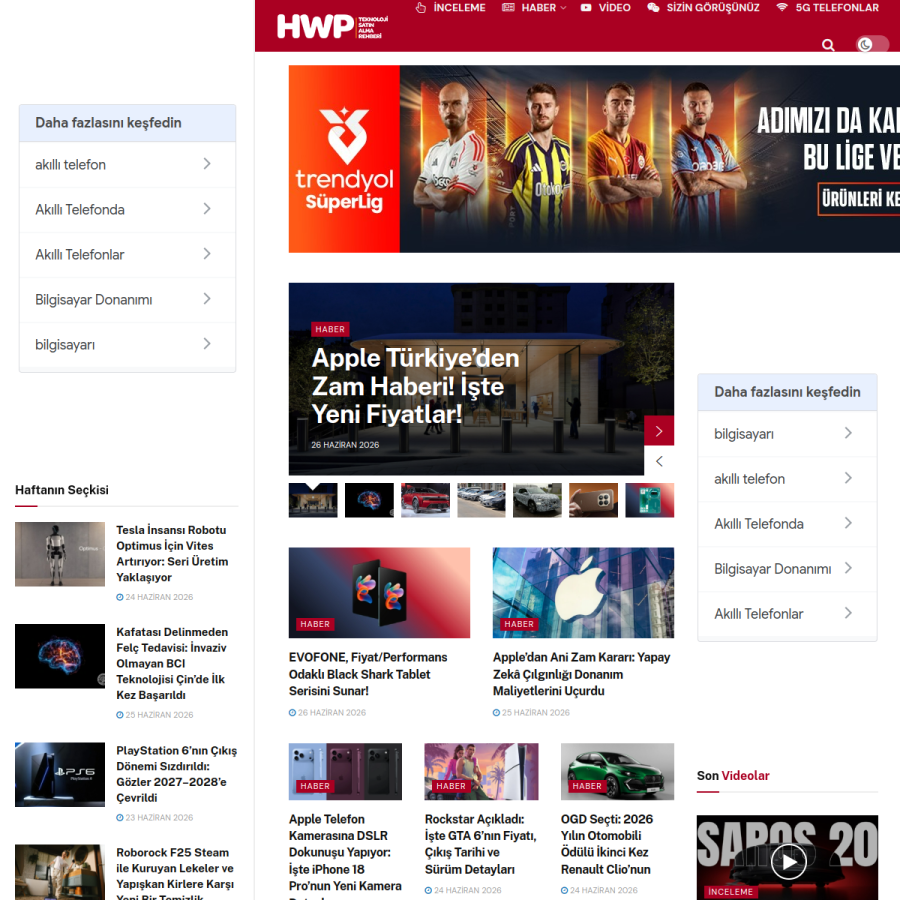The width and height of the screenshot is (900, 900).
Task: Go to next slide with red arrow
Action: [x=659, y=430]
